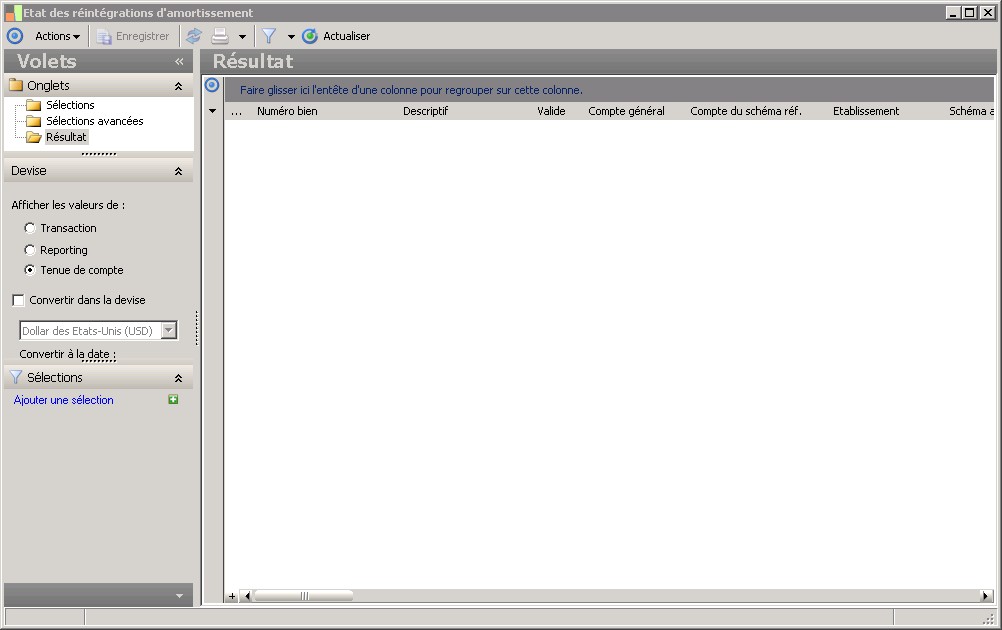Click the Actualiser button

(346, 36)
